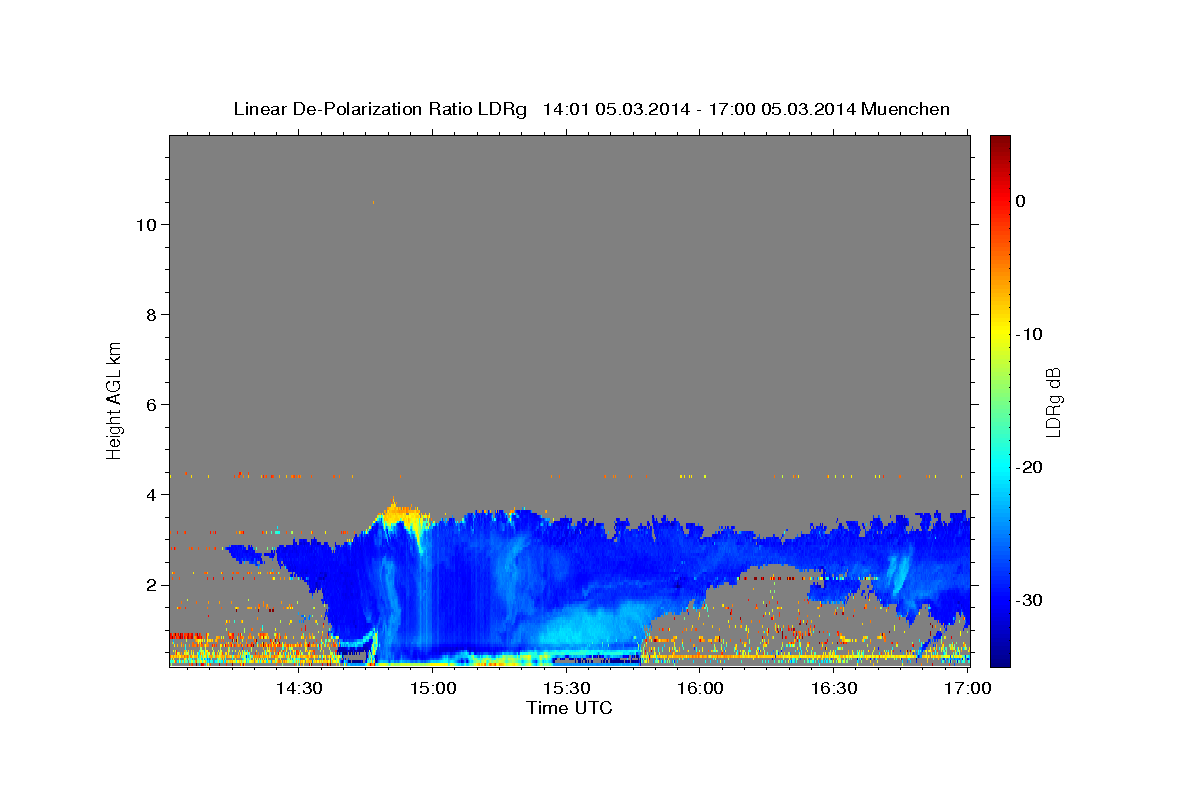
Task: Click the "Time UTC" axis label
Action: (569, 708)
